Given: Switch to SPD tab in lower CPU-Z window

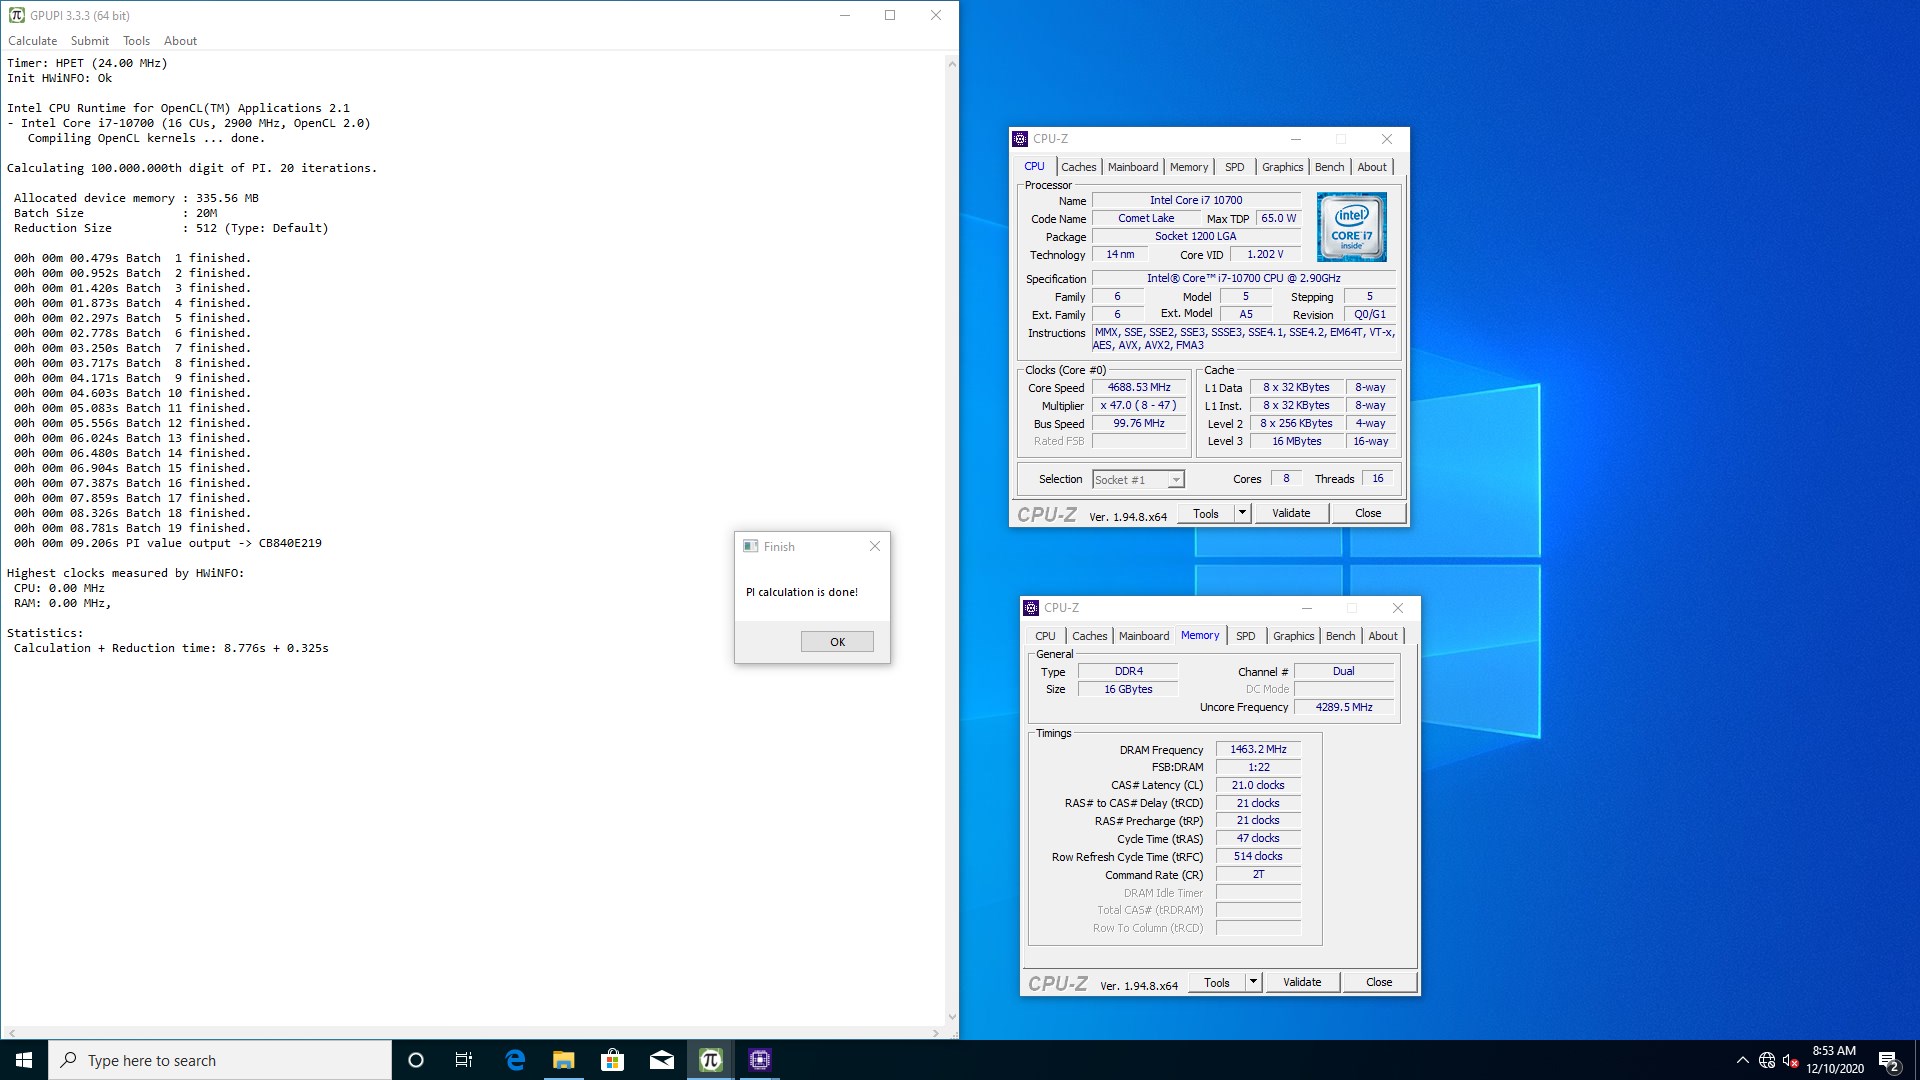Looking at the screenshot, I should click(1245, 636).
